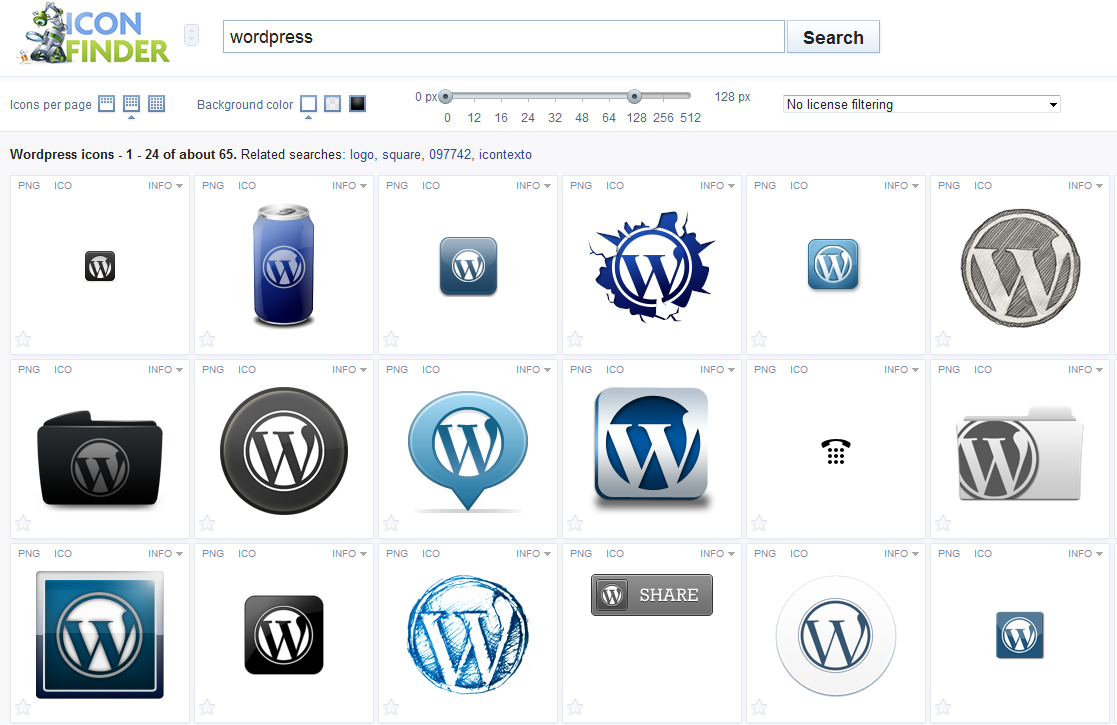Viewport: 1117px width, 725px height.
Task: Click the Search button
Action: [x=833, y=37]
